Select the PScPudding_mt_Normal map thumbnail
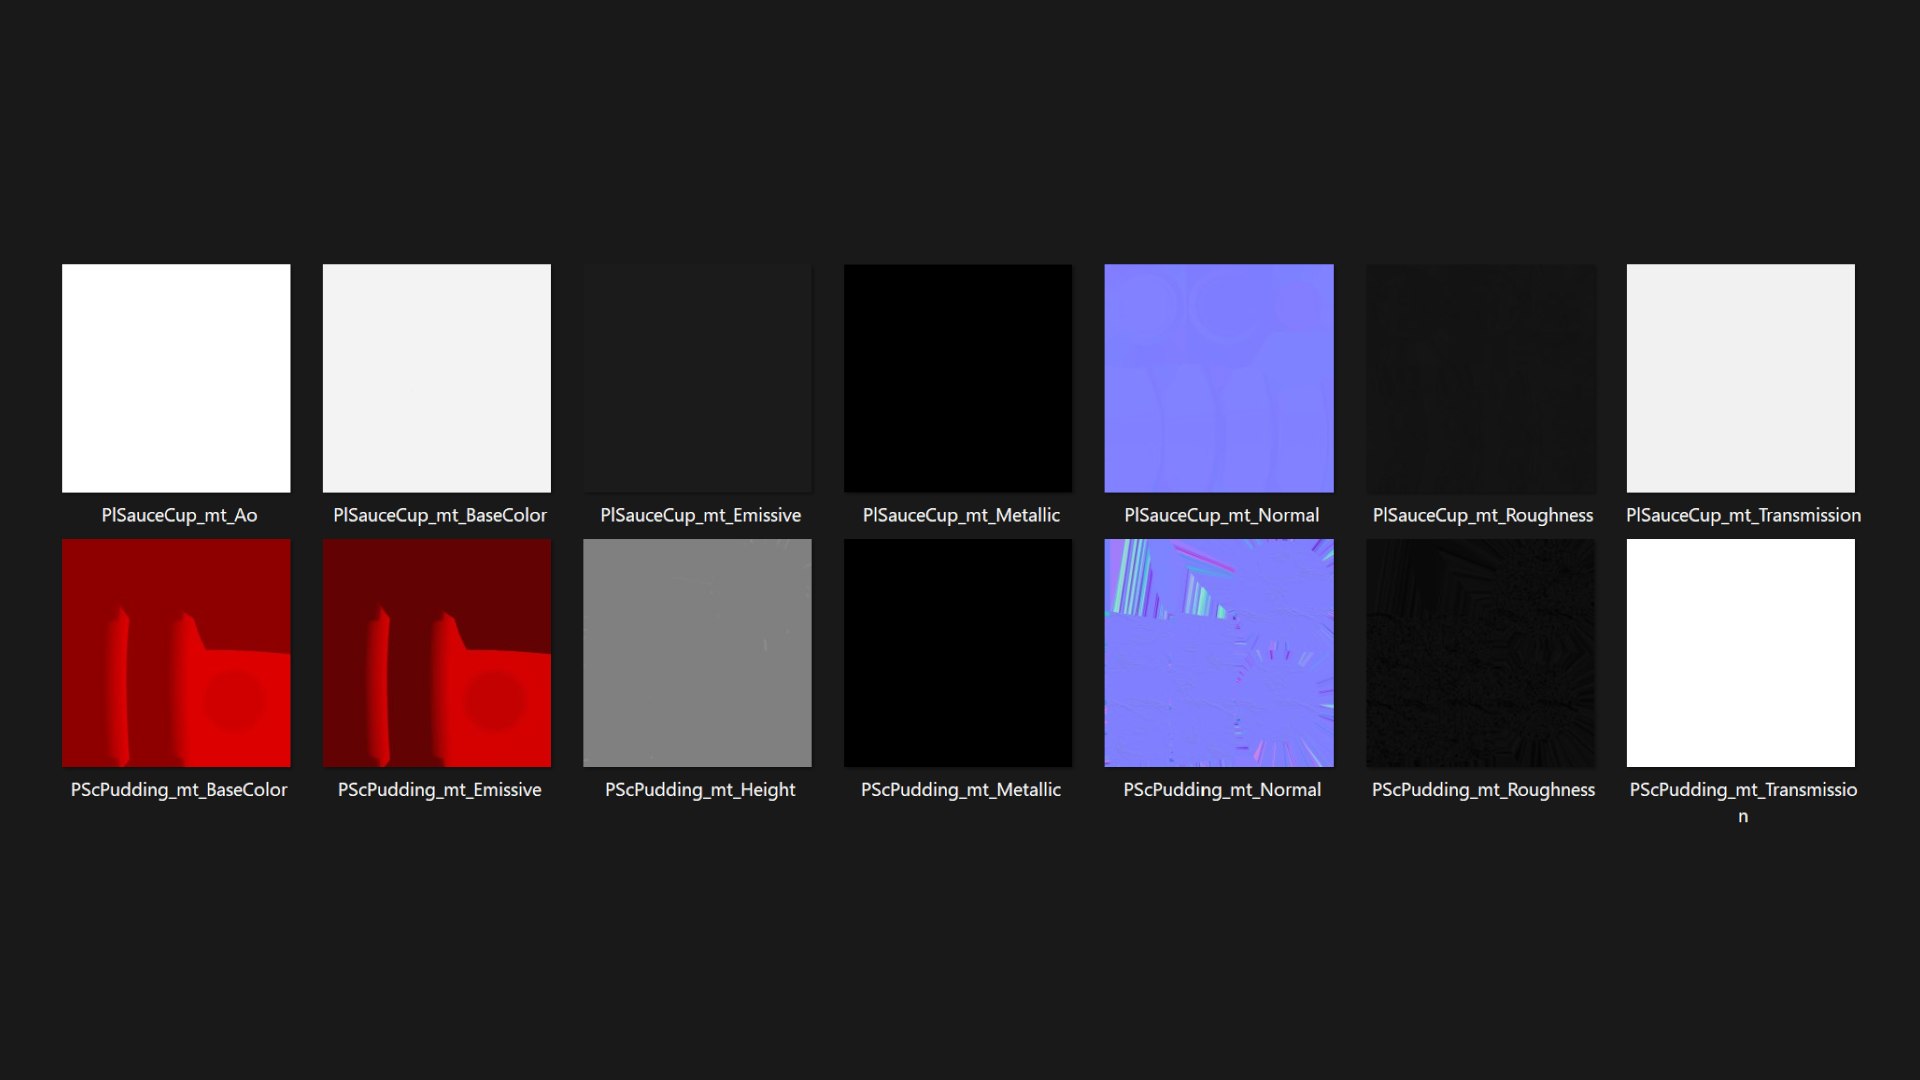Screen dimensions: 1920x1080 pyautogui.click(x=1219, y=653)
